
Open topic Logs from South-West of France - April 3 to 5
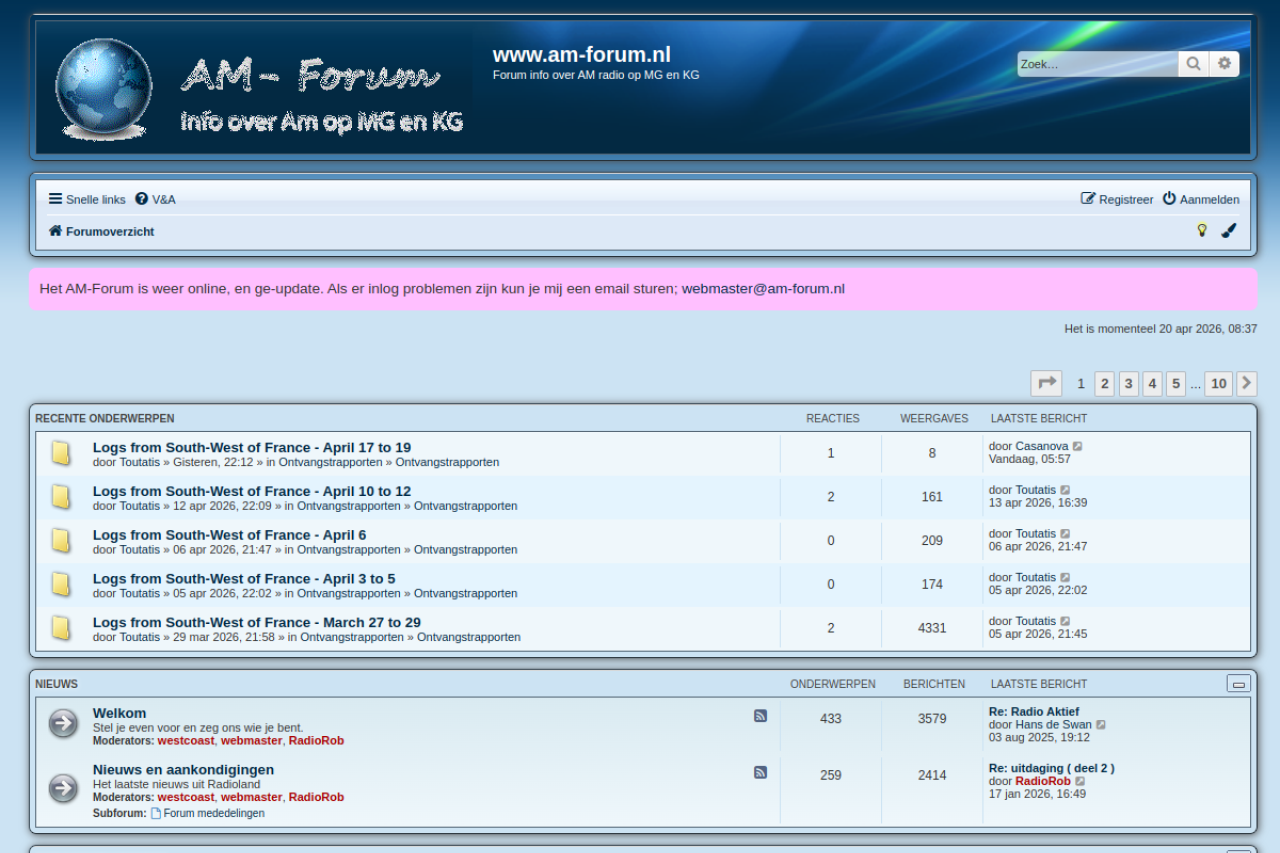point(244,578)
